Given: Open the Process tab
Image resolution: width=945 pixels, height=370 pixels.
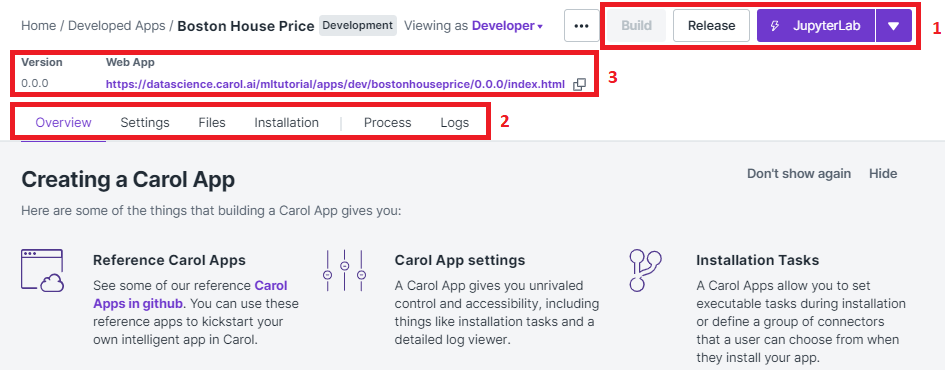Looking at the screenshot, I should (388, 123).
